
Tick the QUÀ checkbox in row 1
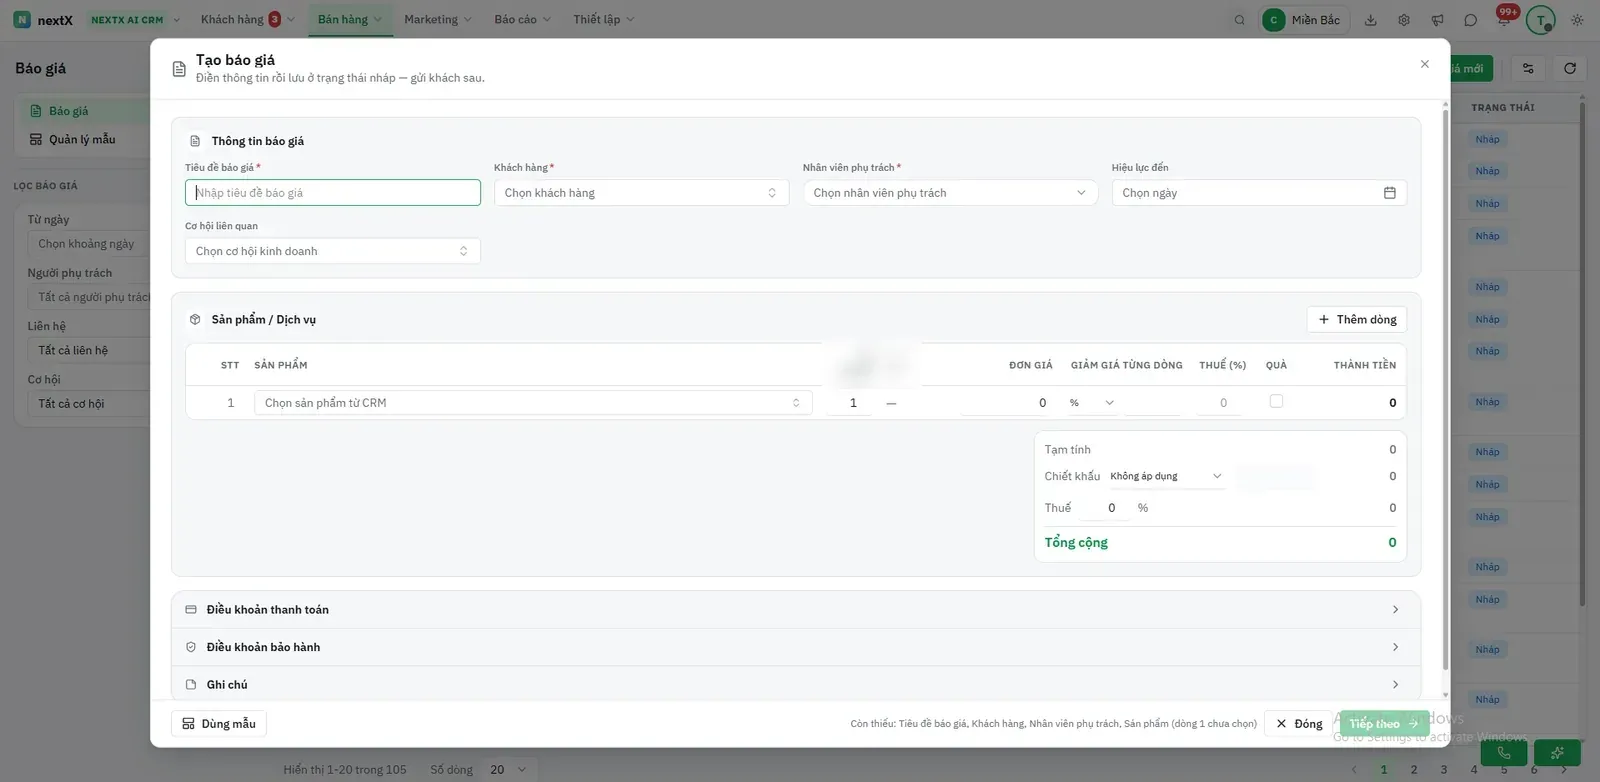[x=1276, y=401]
